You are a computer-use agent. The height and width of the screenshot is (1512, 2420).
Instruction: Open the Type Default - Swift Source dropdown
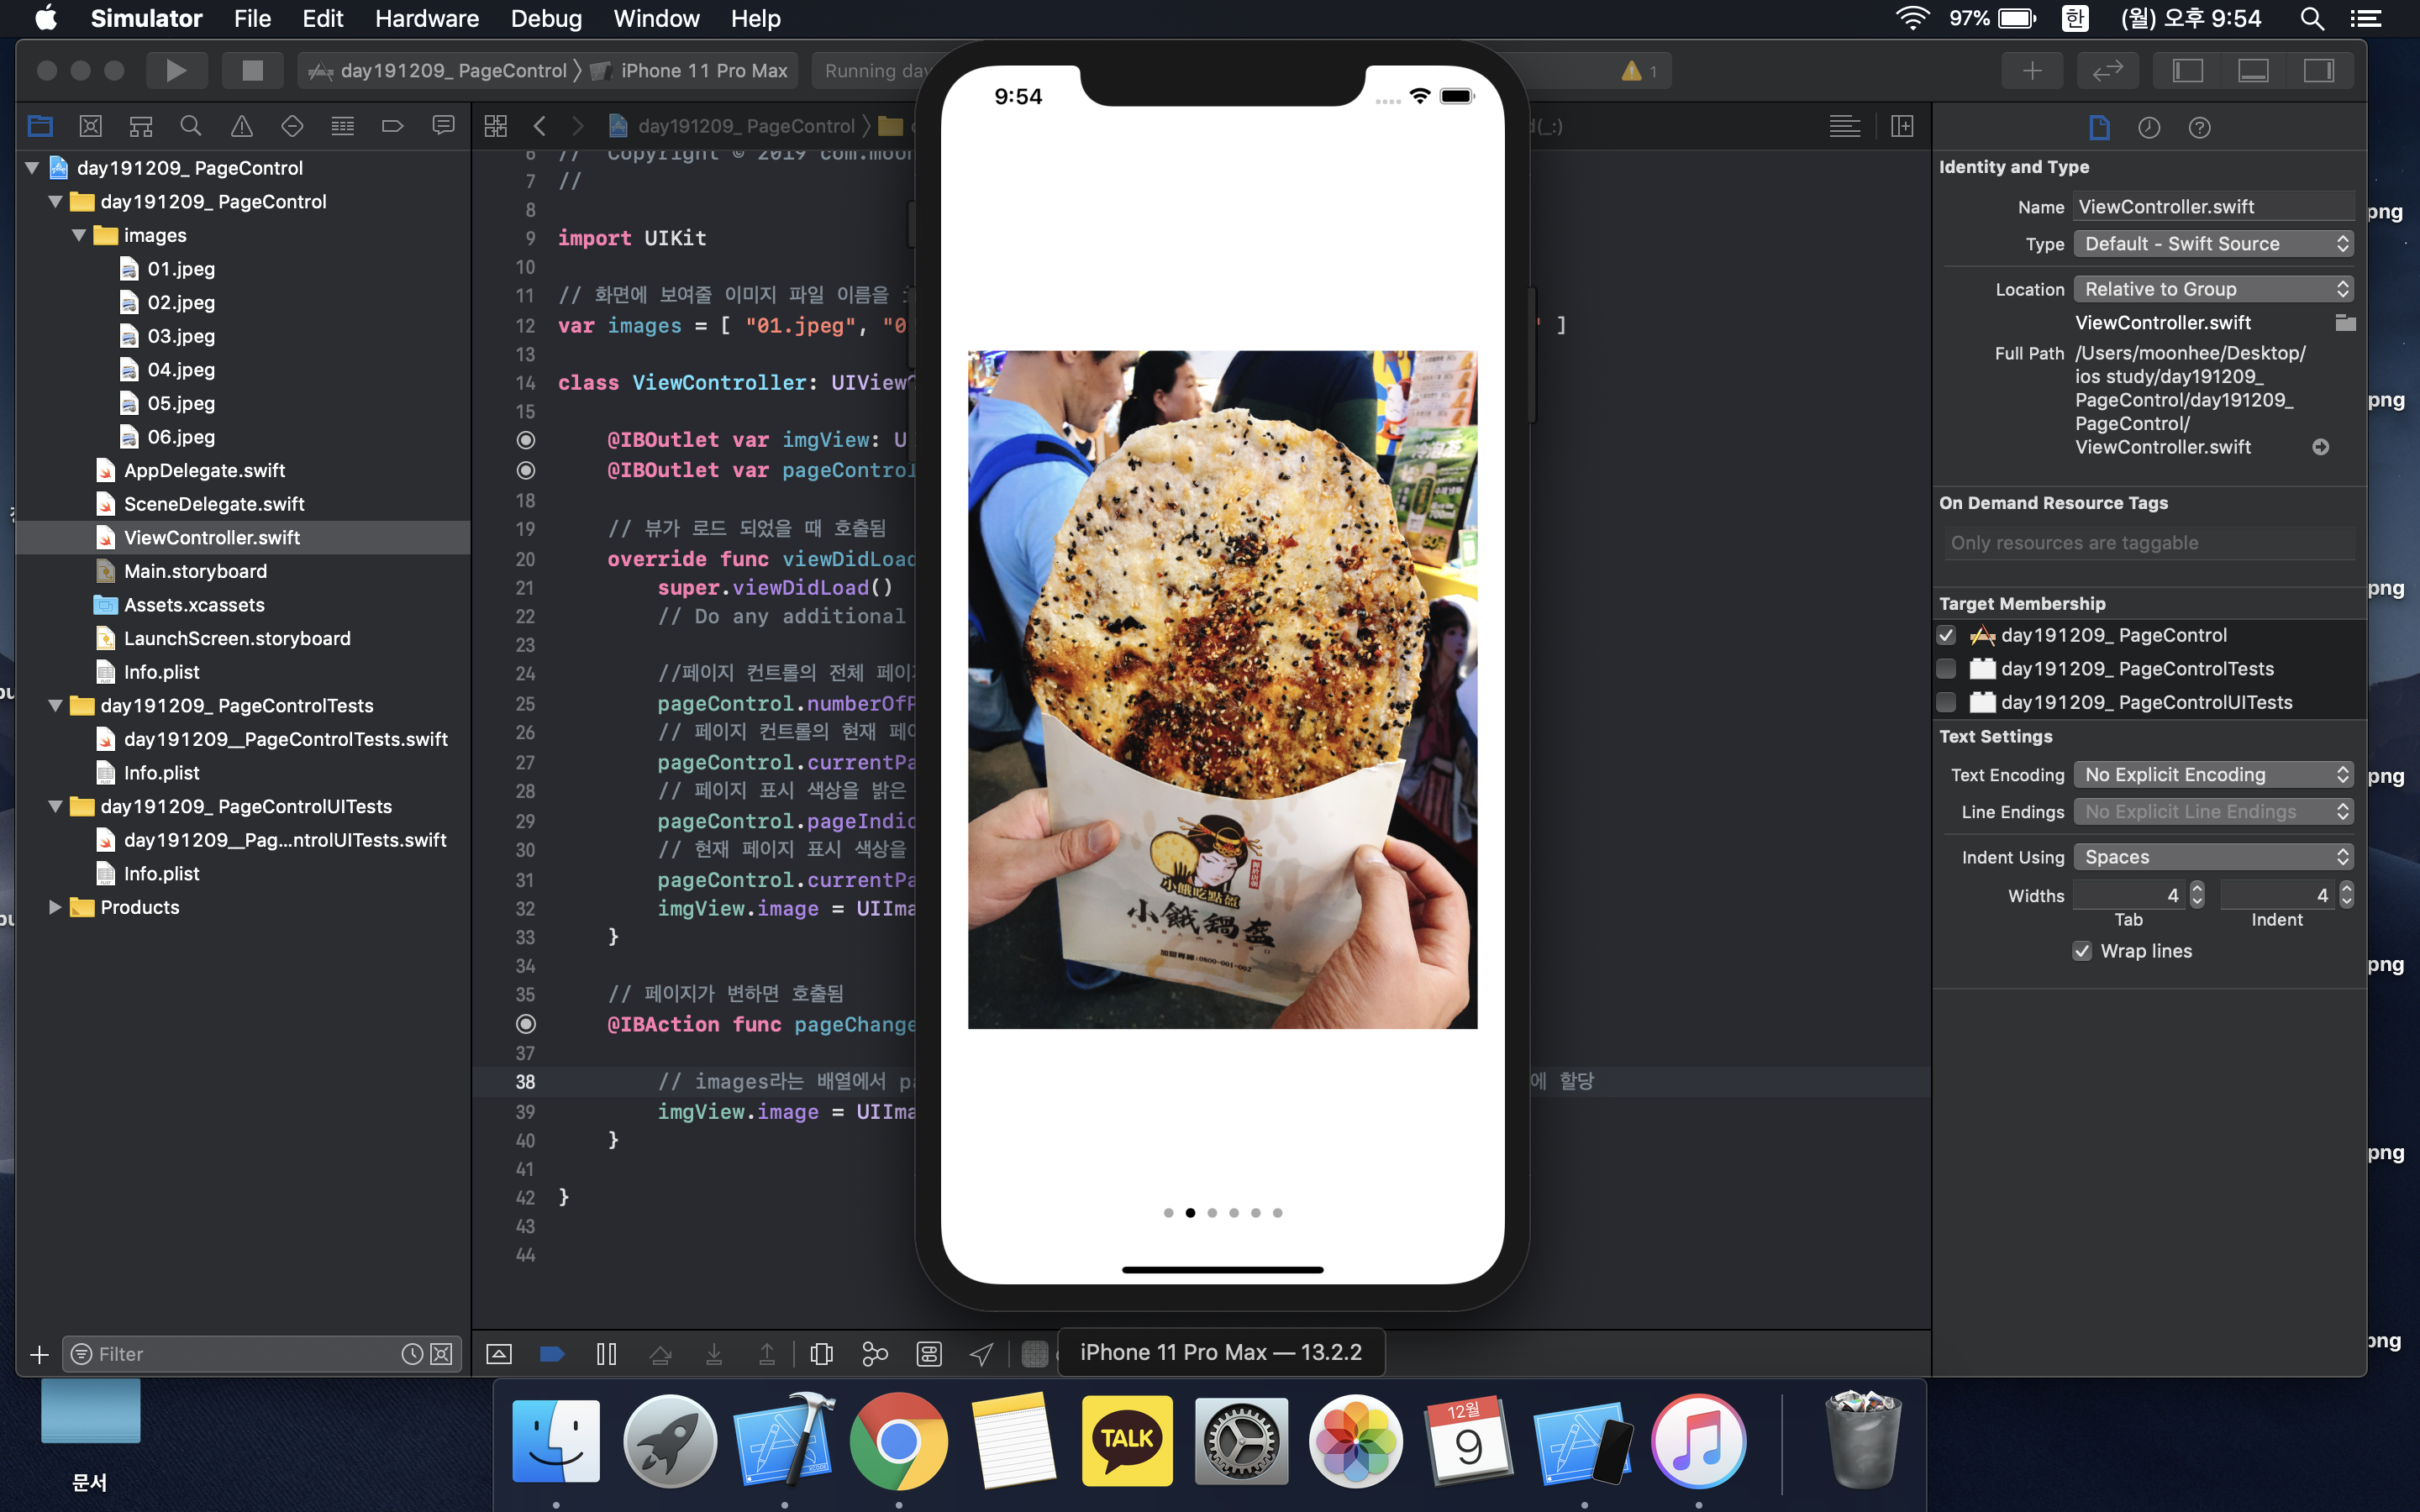(x=2212, y=244)
